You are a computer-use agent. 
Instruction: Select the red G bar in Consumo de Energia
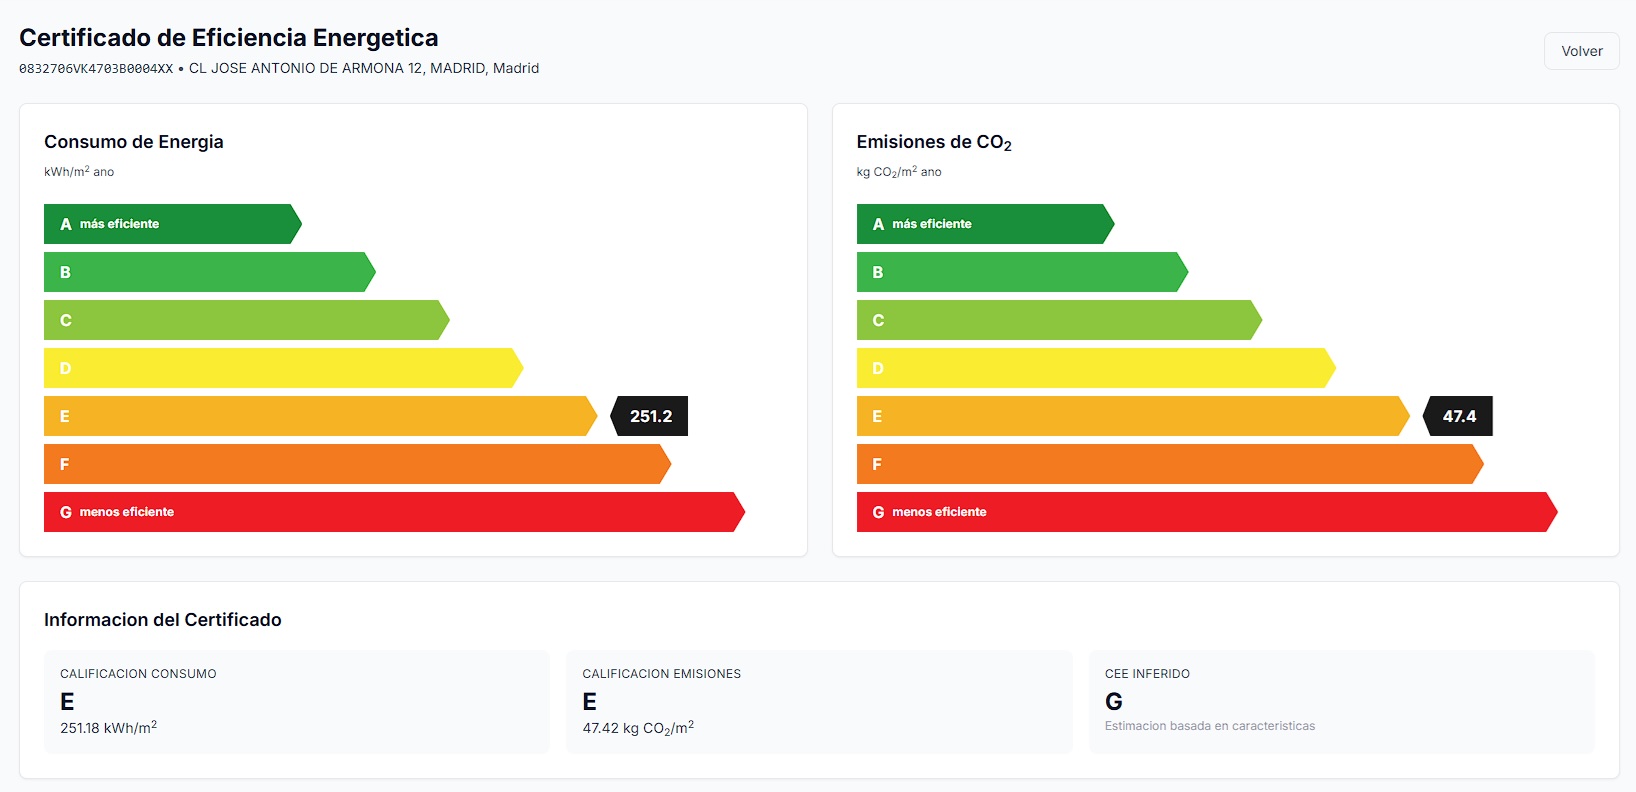pyautogui.click(x=392, y=512)
